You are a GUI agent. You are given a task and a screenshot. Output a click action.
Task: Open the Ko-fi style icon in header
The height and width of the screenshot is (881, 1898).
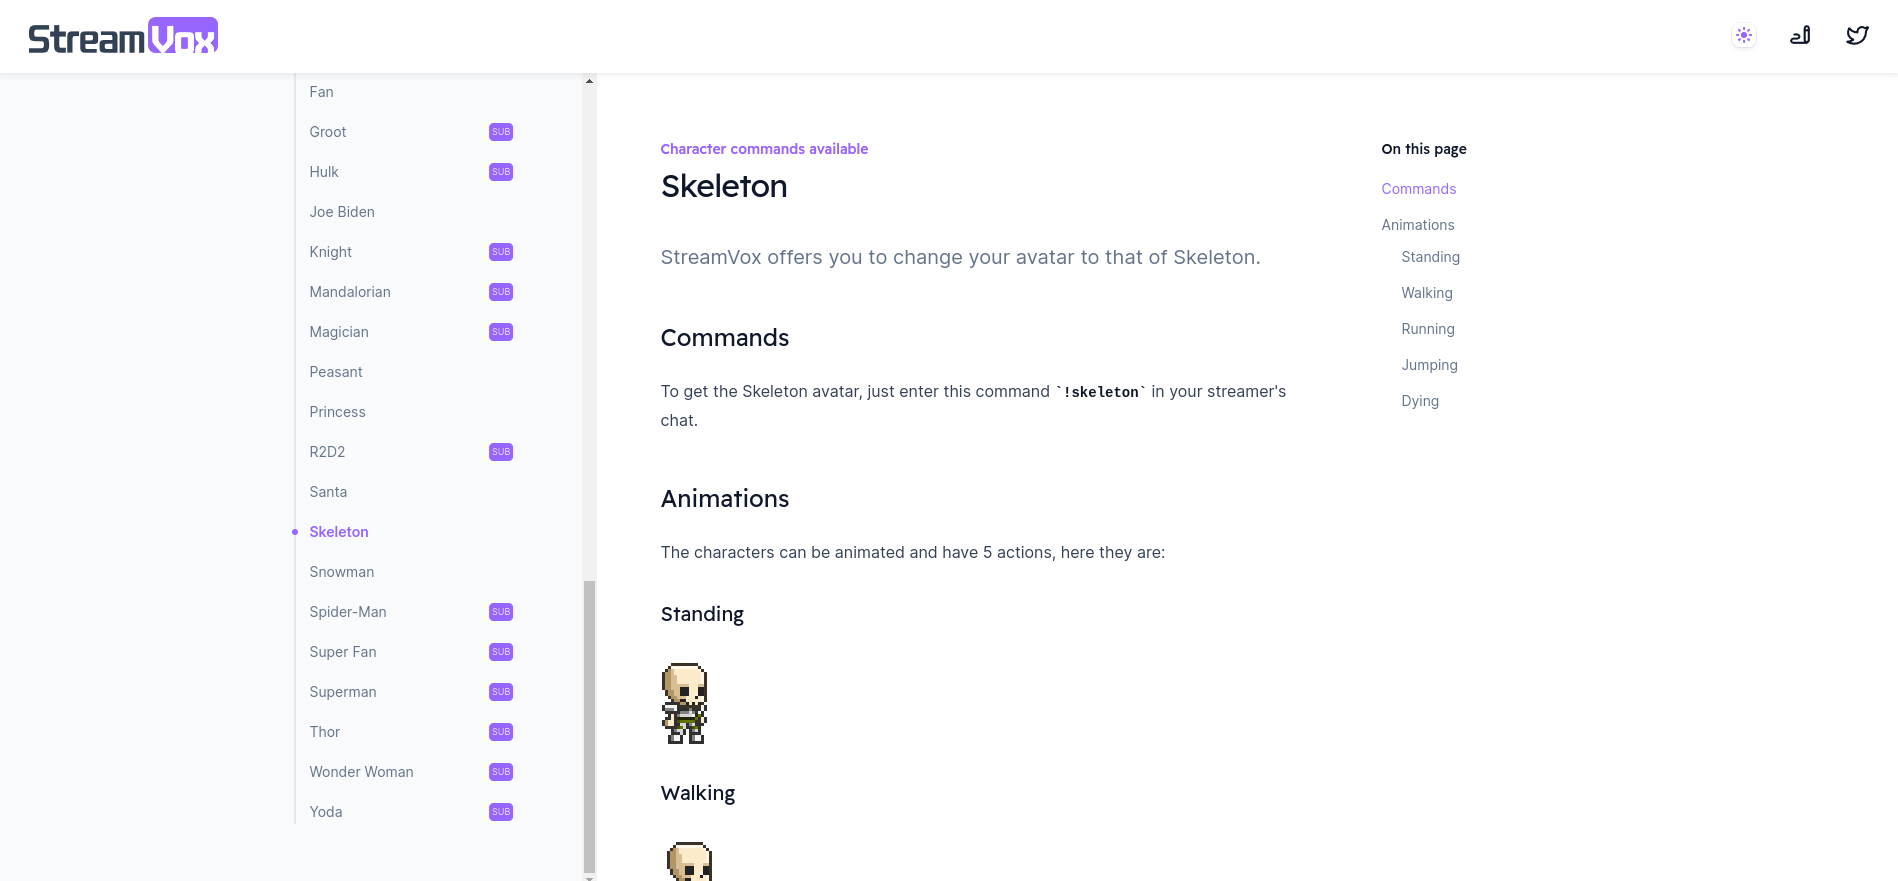pos(1800,36)
